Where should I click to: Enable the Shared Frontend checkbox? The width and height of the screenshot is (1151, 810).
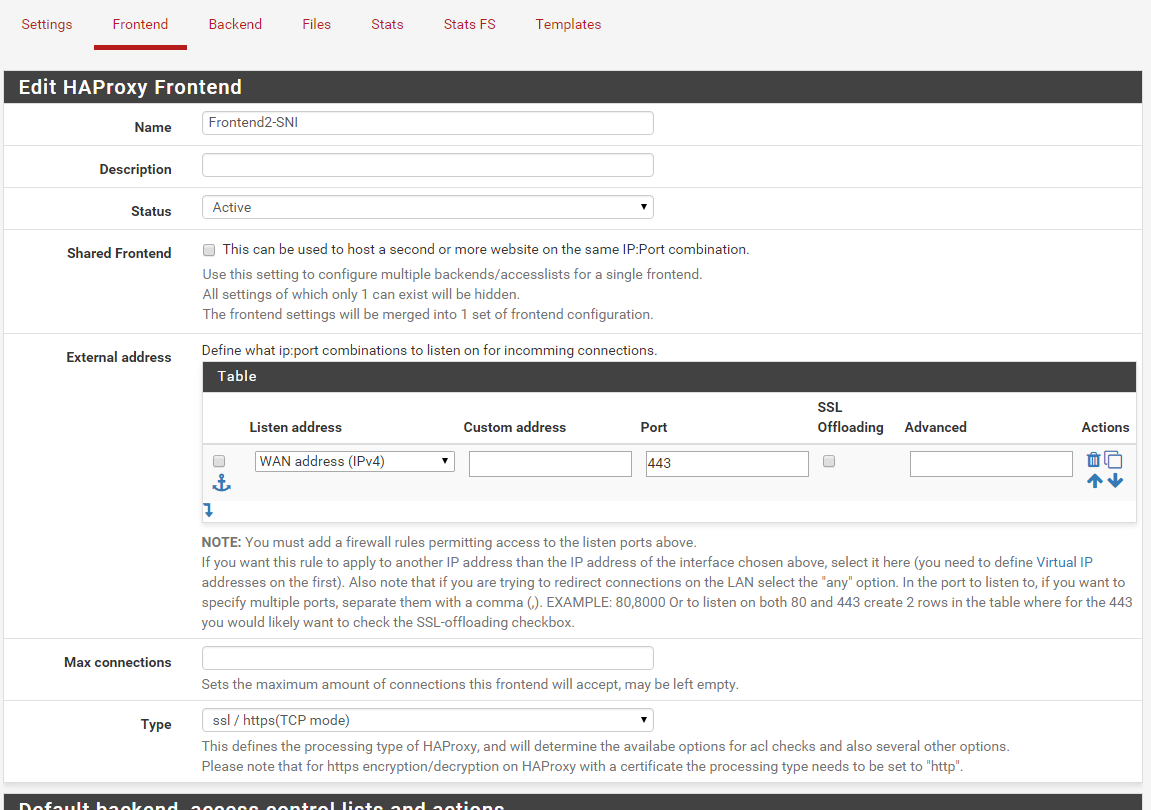(209, 250)
